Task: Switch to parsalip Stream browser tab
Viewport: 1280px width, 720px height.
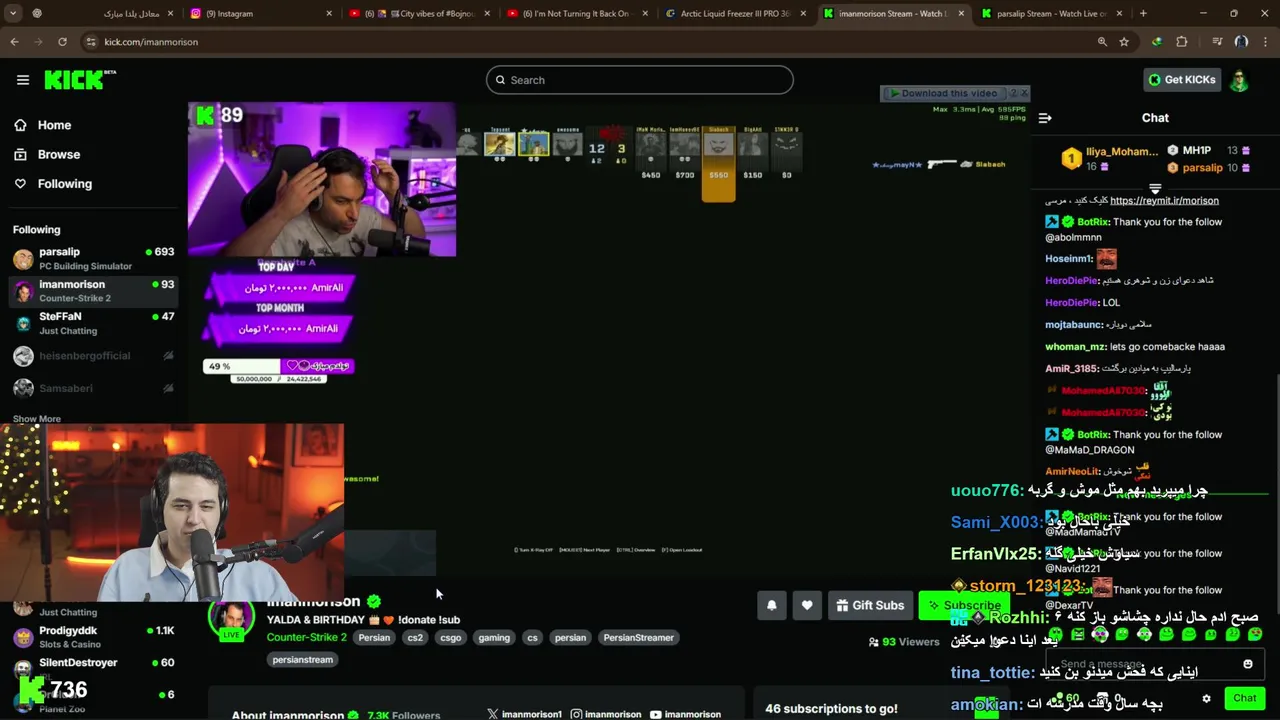Action: 1052,13
